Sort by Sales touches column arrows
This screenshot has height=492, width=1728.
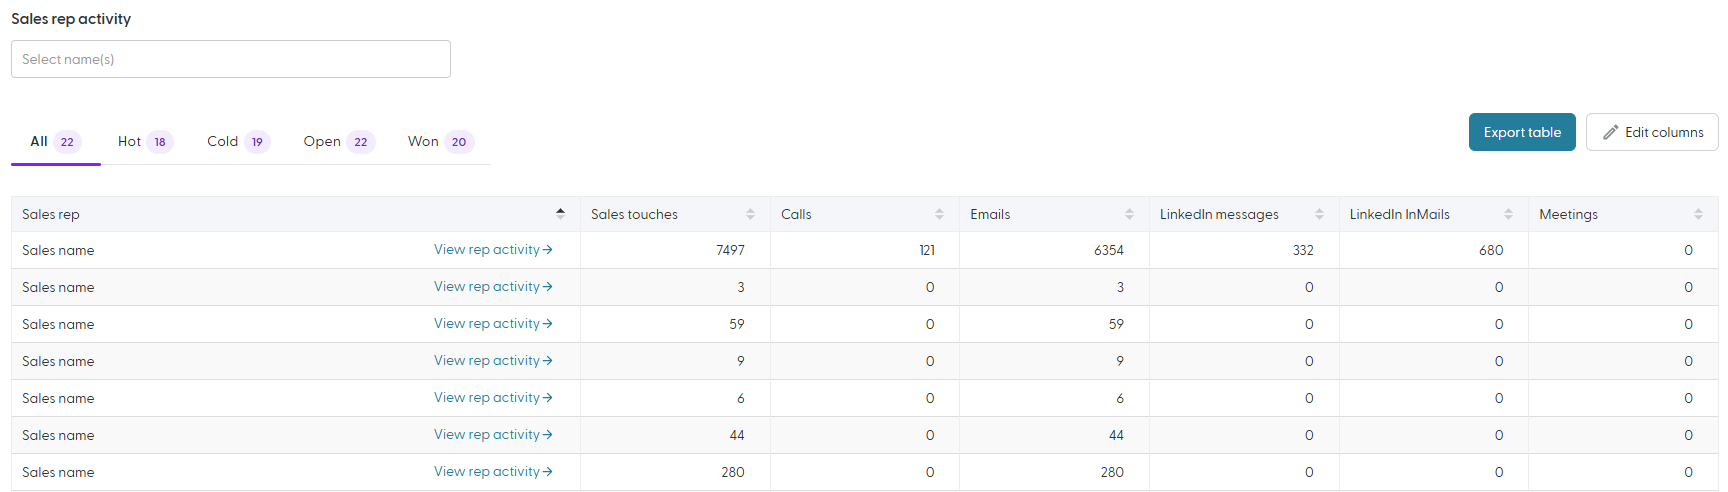(x=750, y=214)
